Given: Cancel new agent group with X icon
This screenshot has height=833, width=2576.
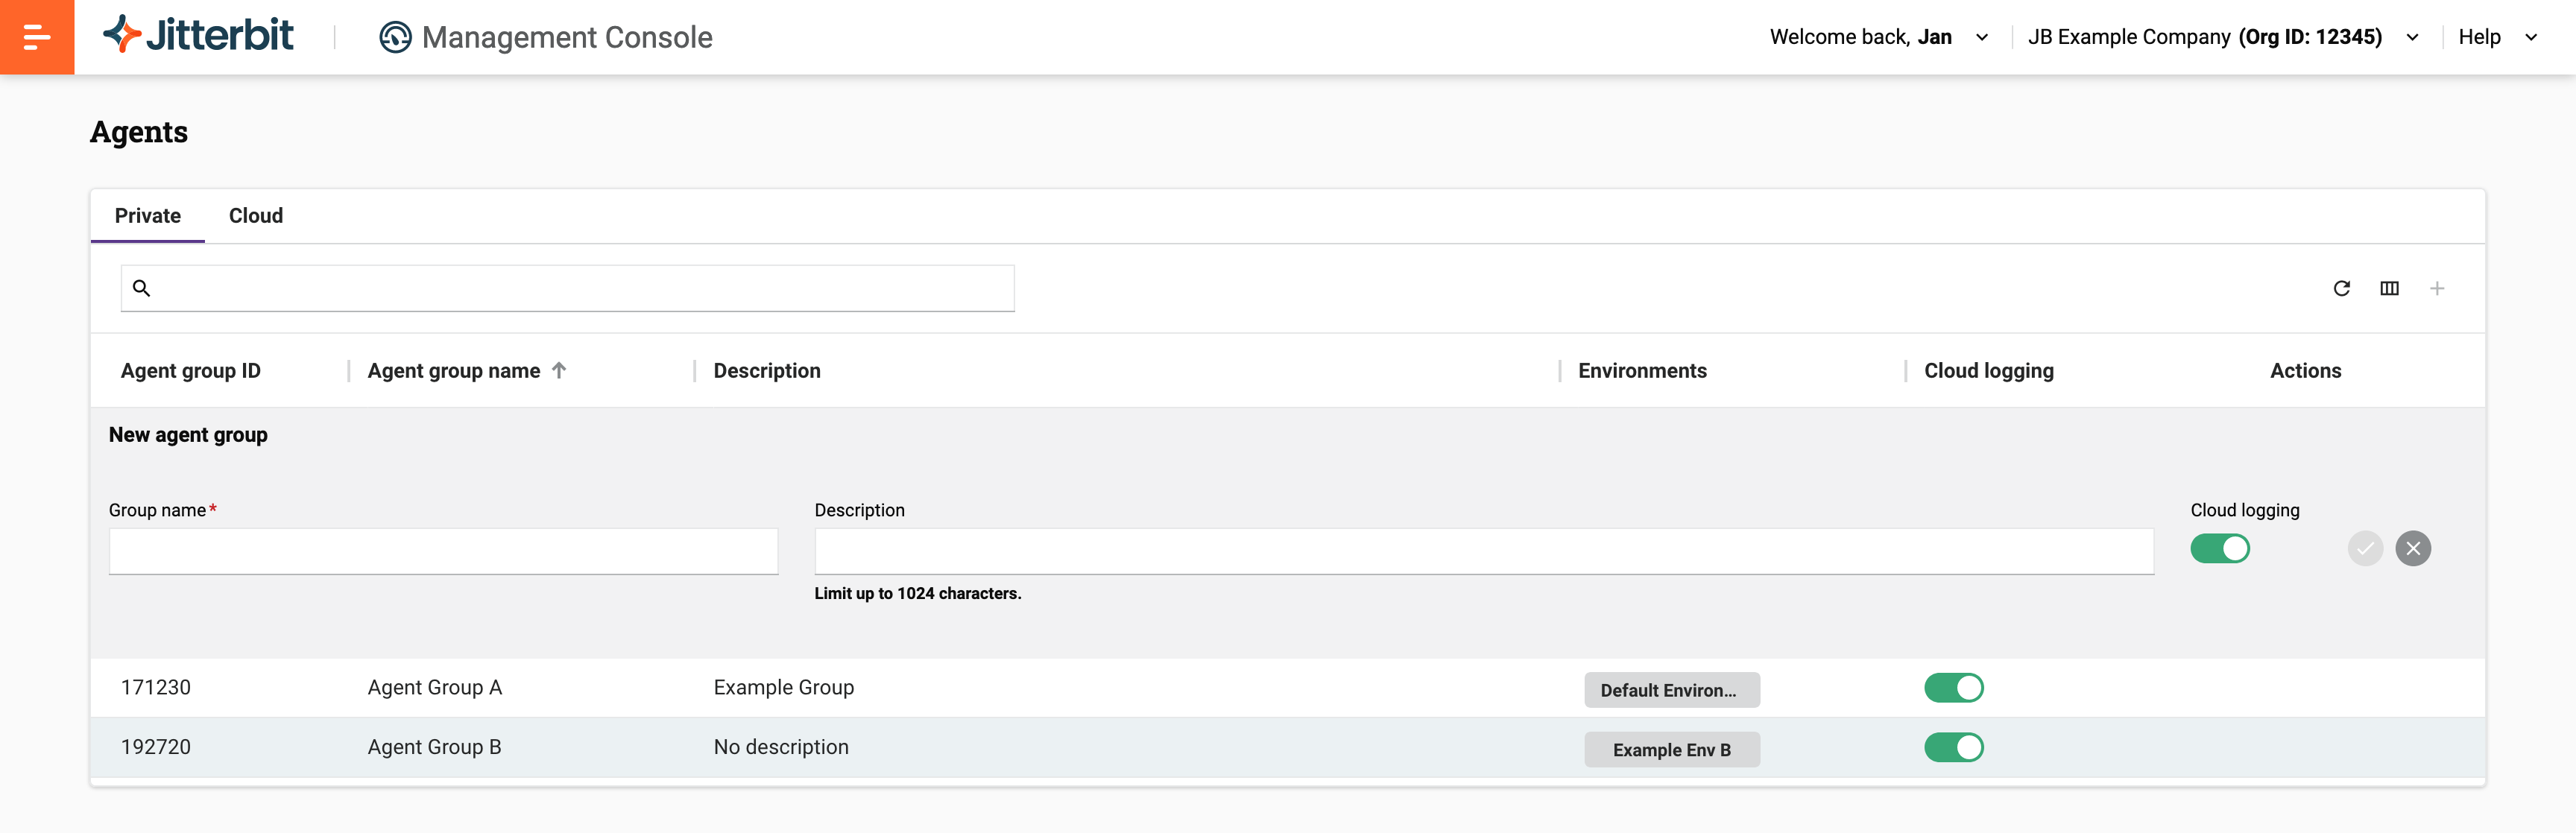Looking at the screenshot, I should coord(2413,548).
